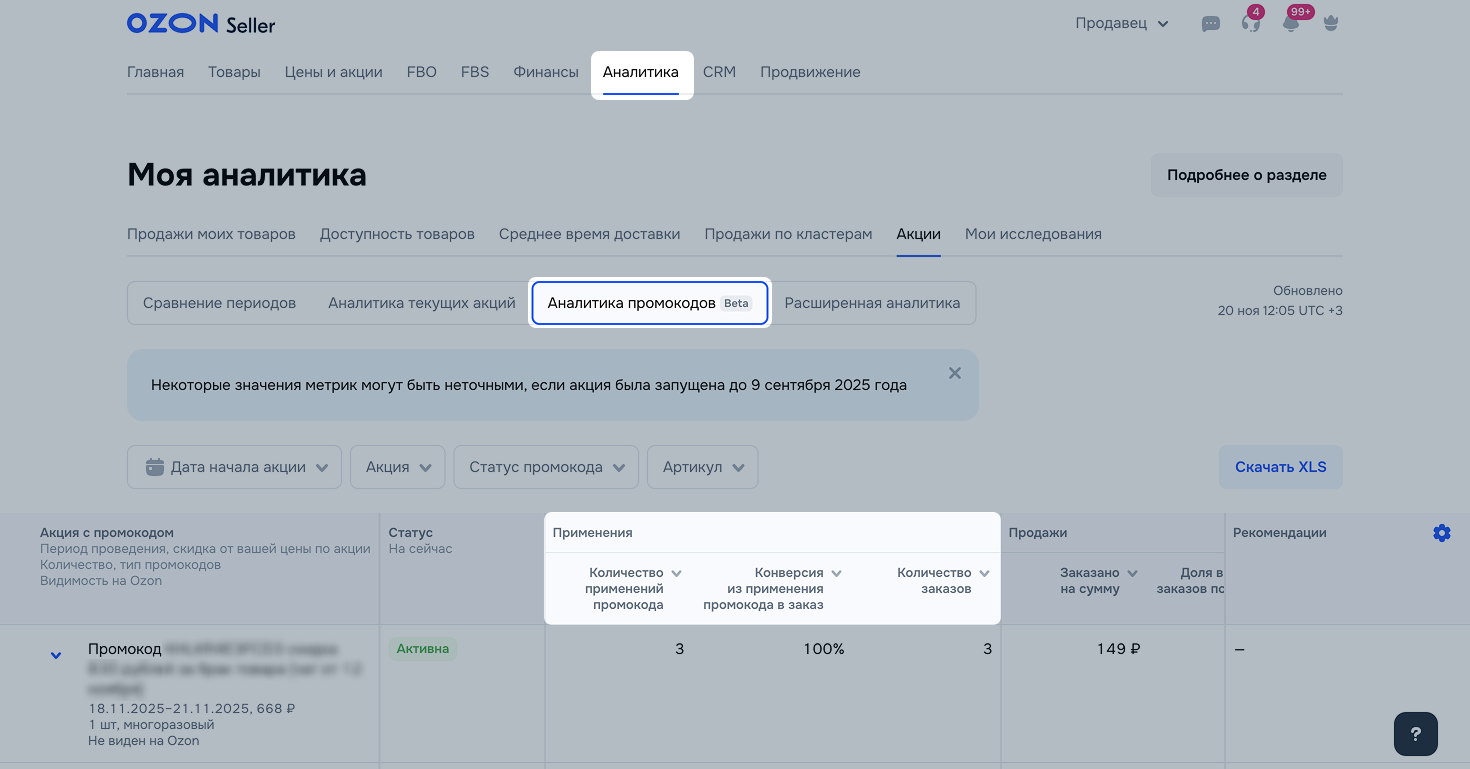The width and height of the screenshot is (1470, 769).
Task: Go to Цены и акции menu
Action: click(333, 72)
